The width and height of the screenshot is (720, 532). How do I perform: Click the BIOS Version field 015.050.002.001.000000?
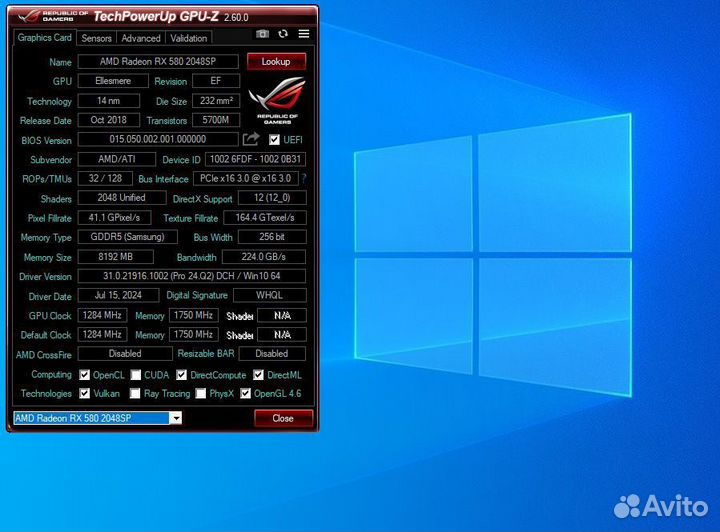(x=158, y=139)
